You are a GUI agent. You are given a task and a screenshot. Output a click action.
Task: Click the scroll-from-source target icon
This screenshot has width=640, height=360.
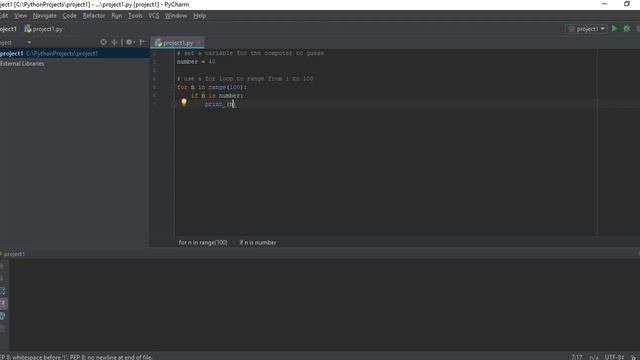(103, 42)
